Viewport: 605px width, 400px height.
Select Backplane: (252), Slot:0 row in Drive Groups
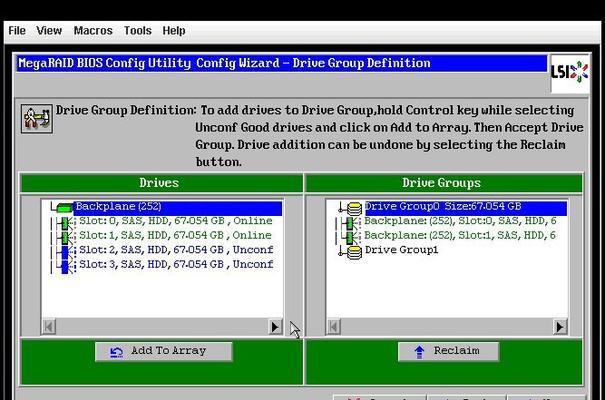pos(460,221)
